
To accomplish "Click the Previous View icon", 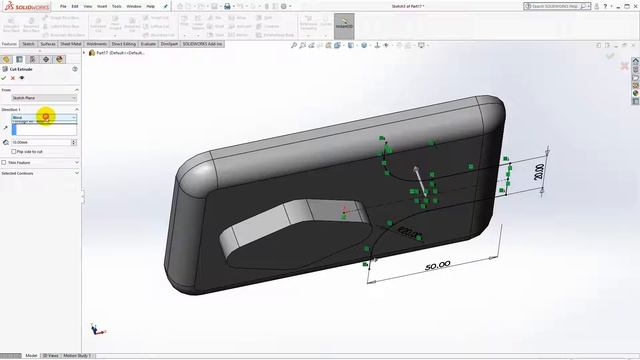I will 311,45.
